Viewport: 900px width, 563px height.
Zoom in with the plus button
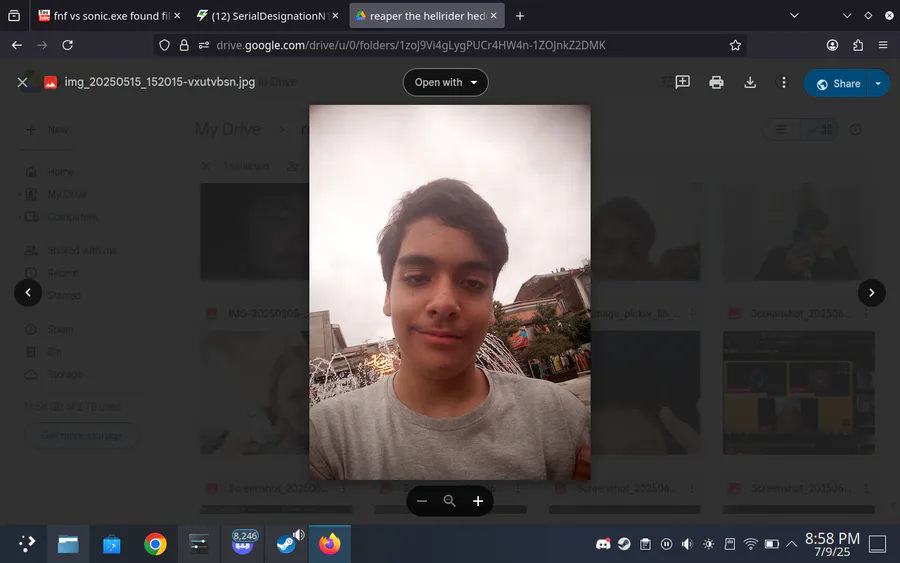click(478, 501)
